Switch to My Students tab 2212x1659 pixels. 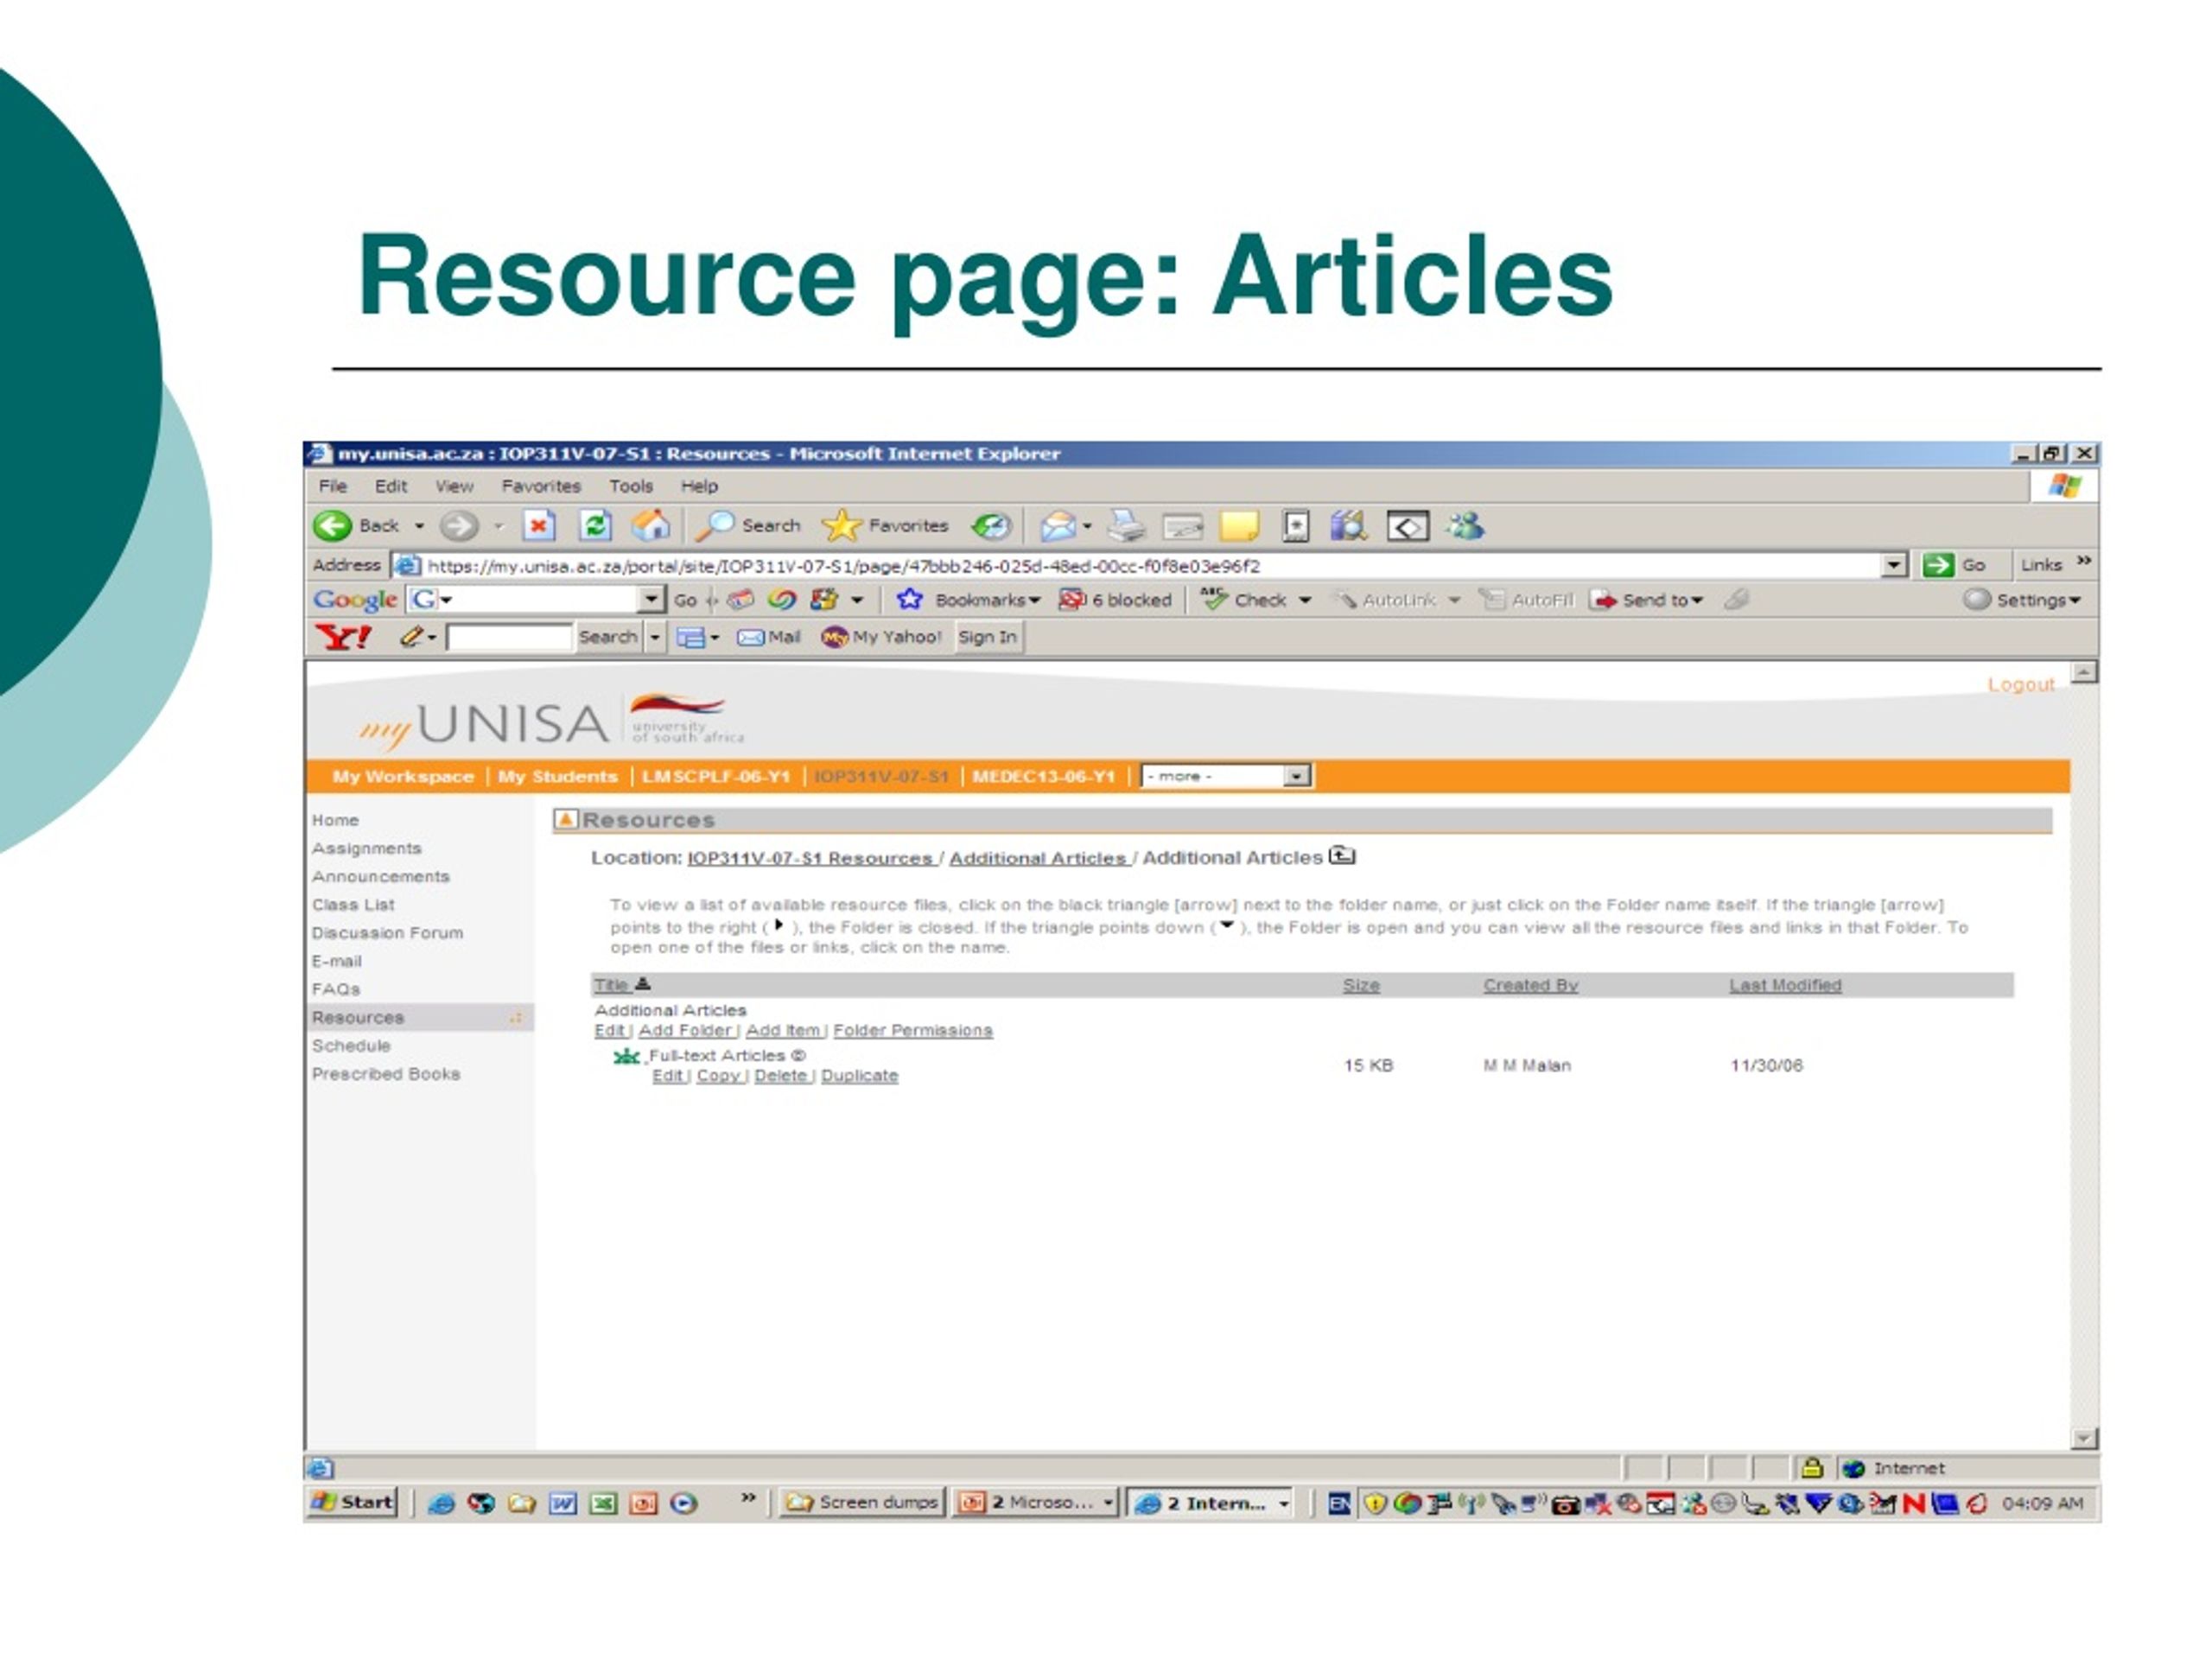pyautogui.click(x=558, y=776)
